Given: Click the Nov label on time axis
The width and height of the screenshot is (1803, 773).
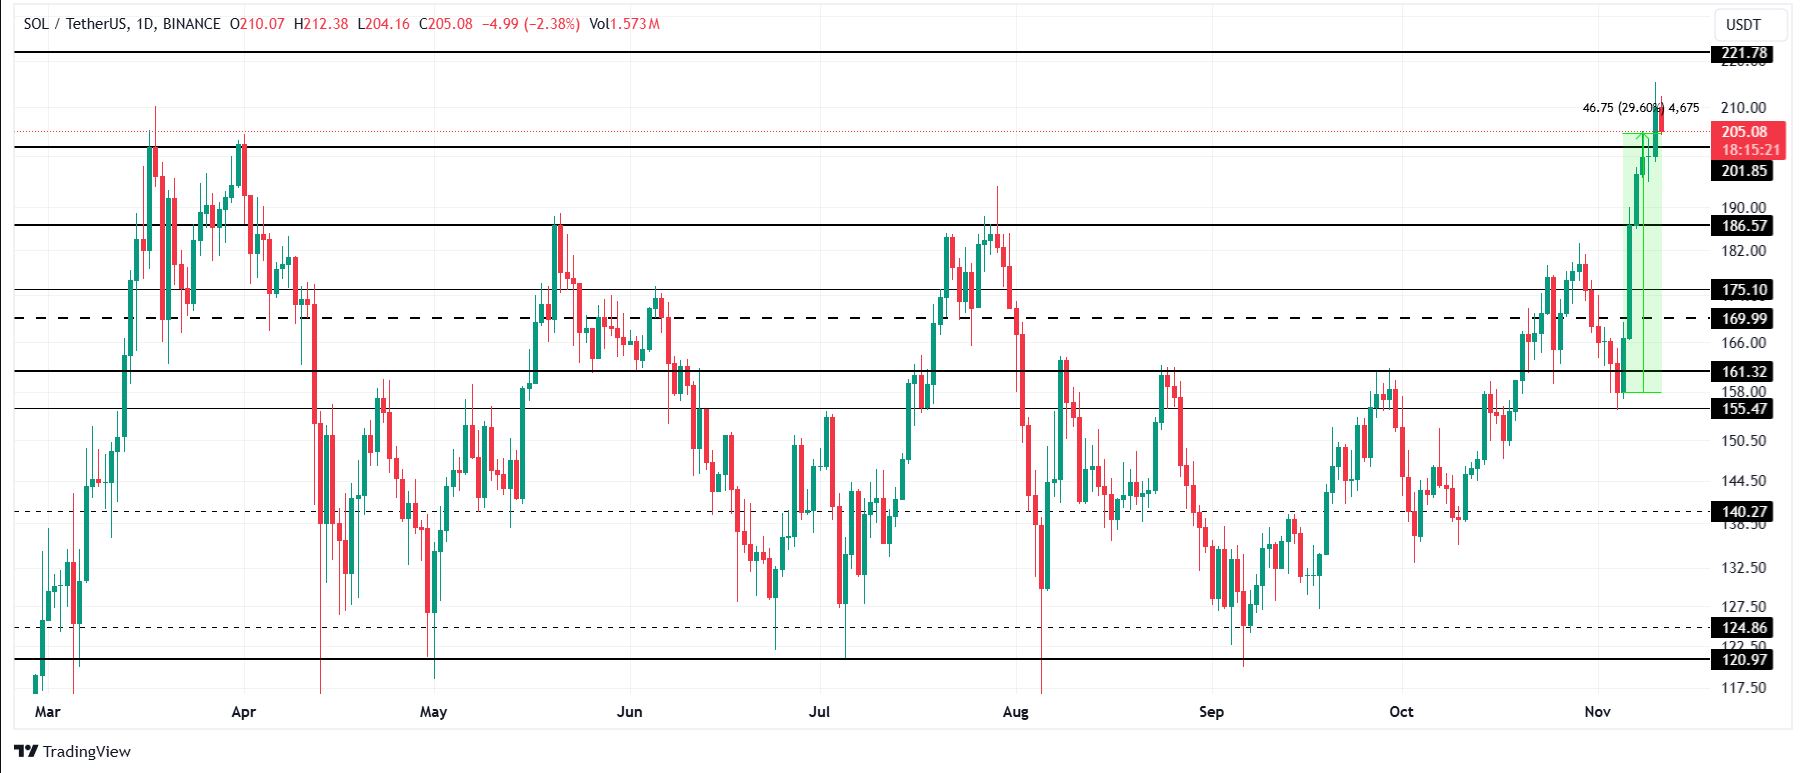Looking at the screenshot, I should click(1597, 712).
